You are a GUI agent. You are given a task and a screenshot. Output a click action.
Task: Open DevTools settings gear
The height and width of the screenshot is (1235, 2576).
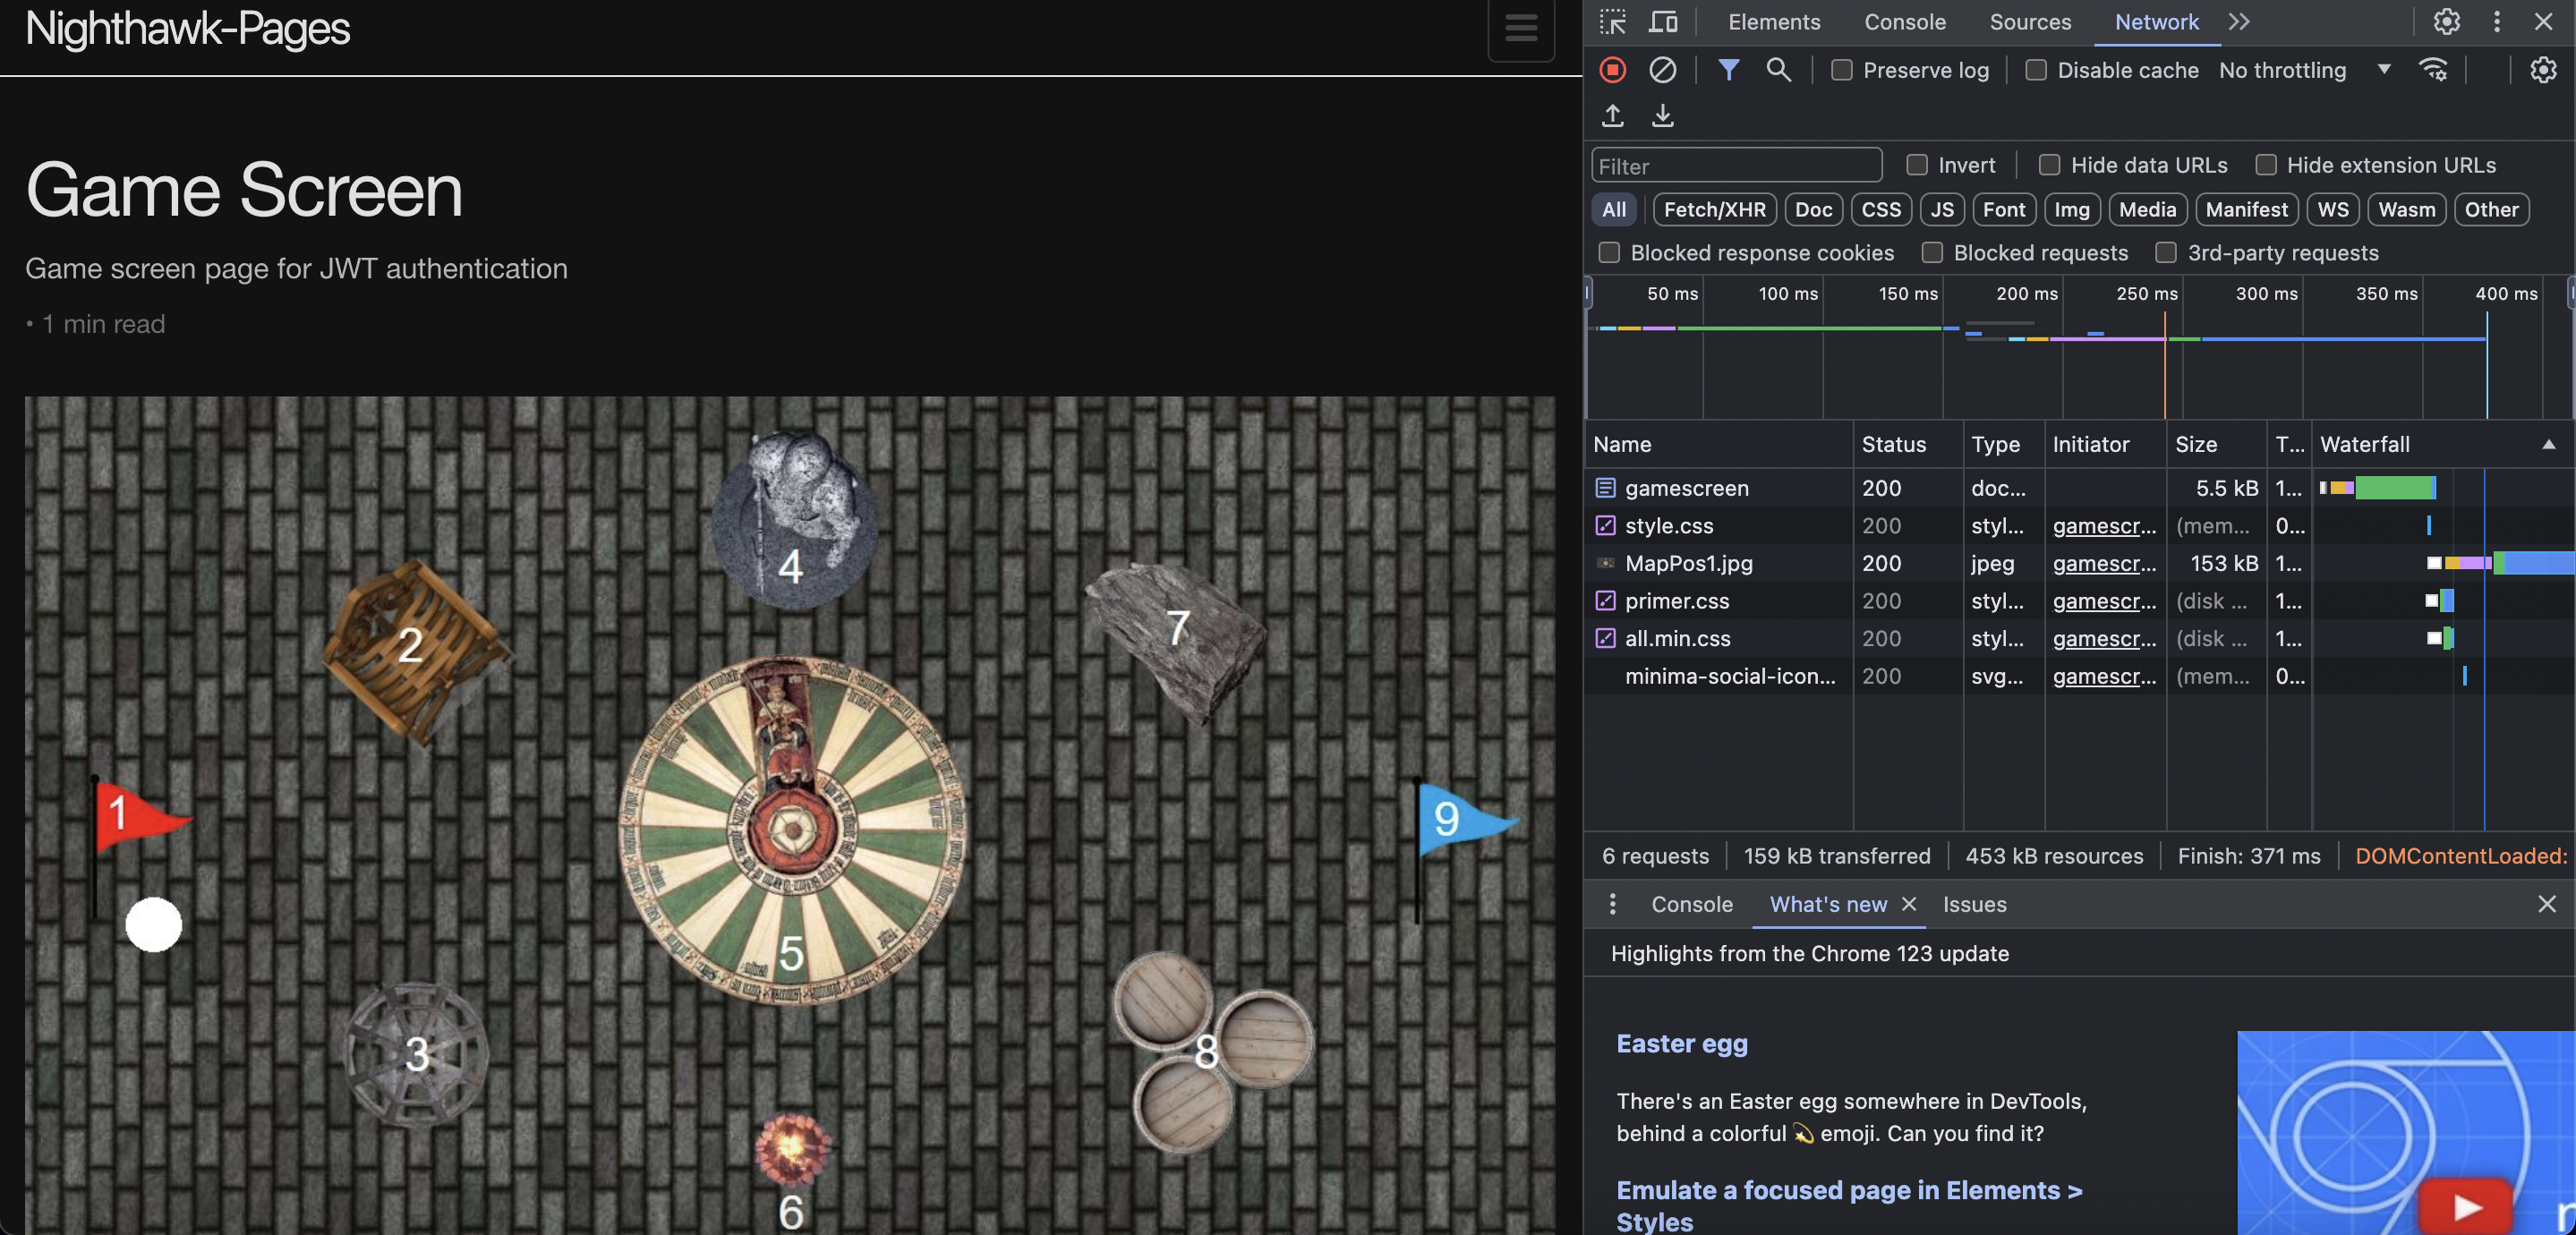point(2446,22)
